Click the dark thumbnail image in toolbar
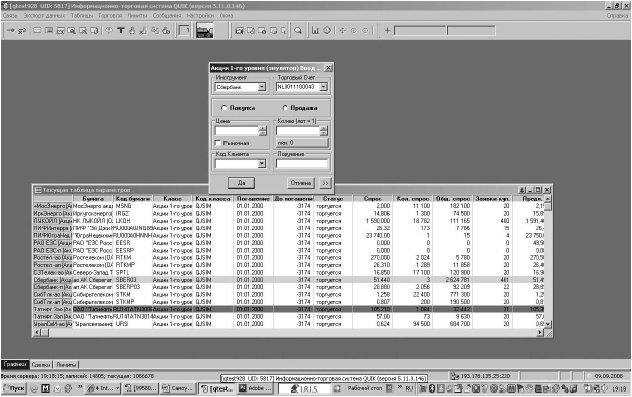This screenshot has width=632, height=397. (x=205, y=31)
